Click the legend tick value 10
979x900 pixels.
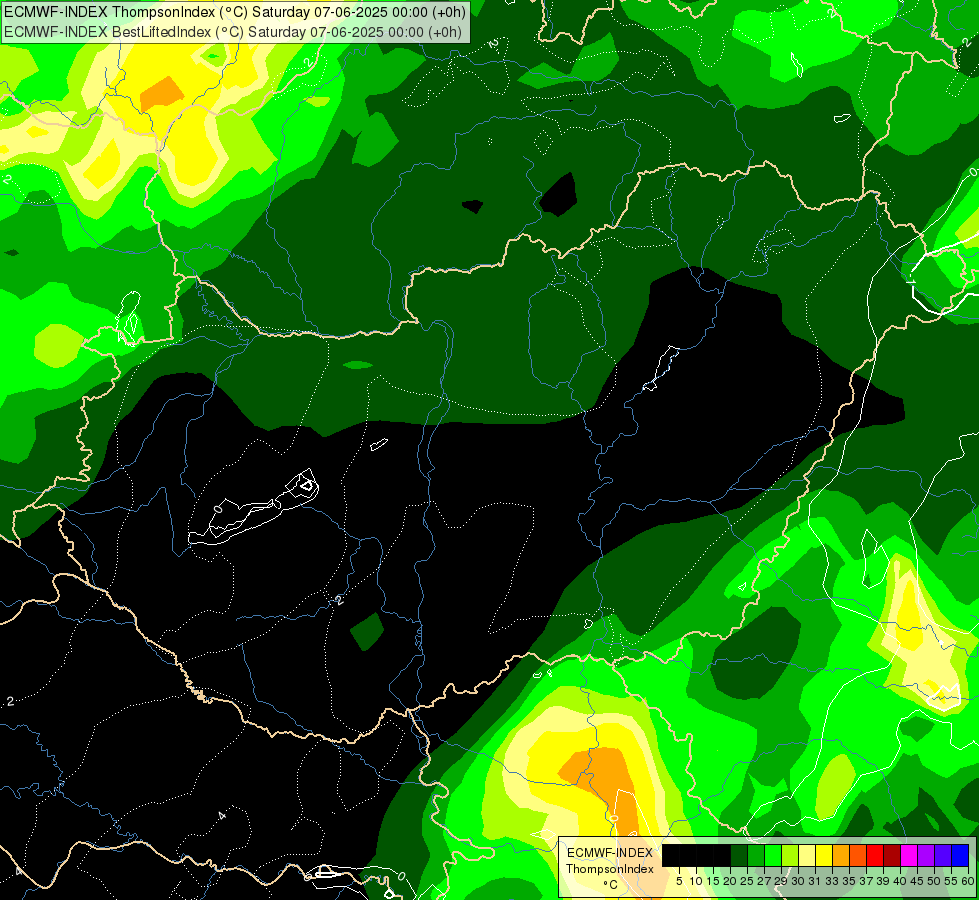(696, 881)
